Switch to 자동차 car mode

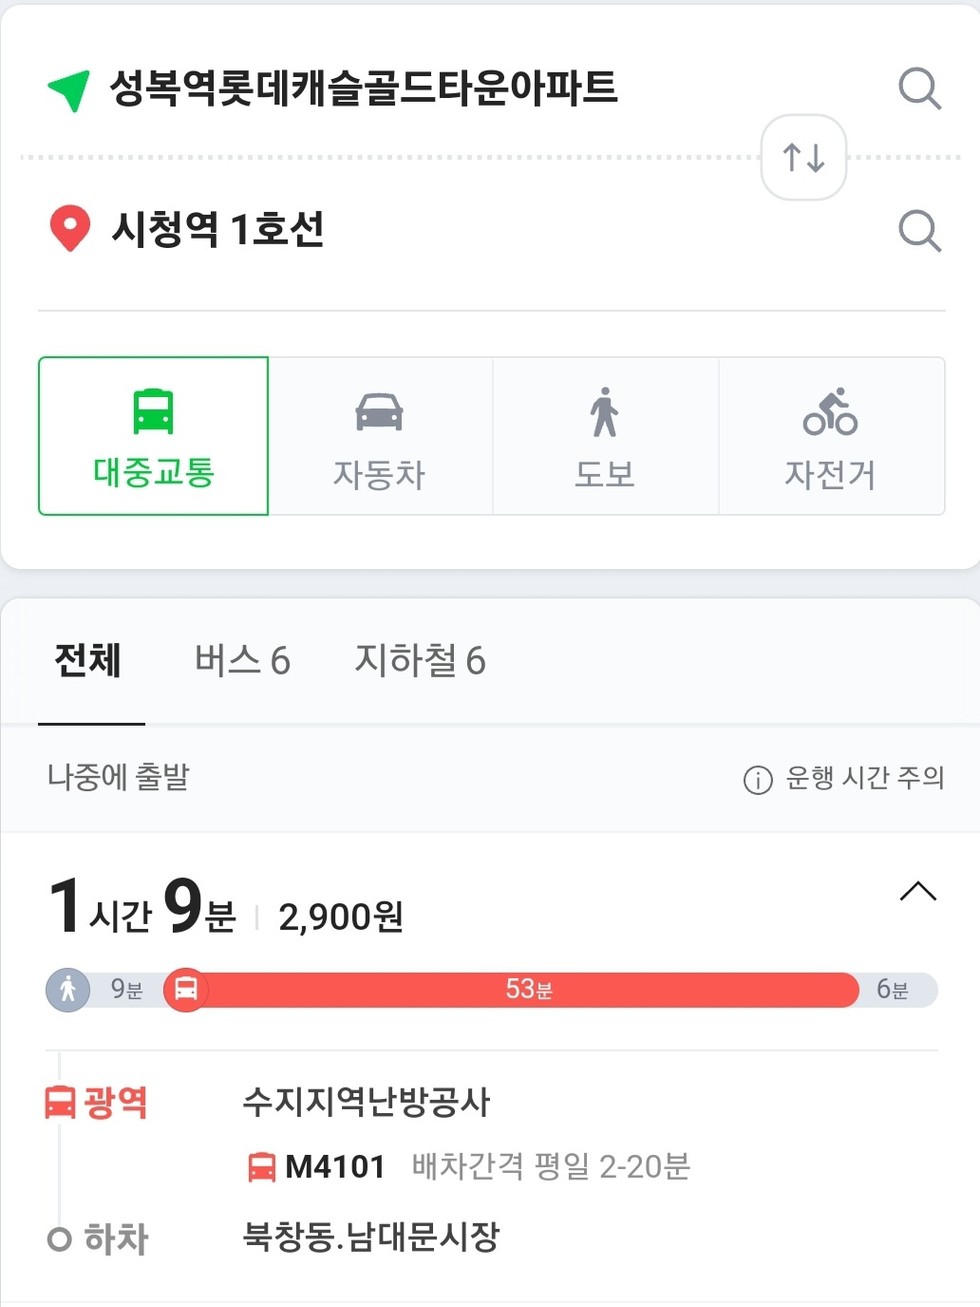pos(380,436)
